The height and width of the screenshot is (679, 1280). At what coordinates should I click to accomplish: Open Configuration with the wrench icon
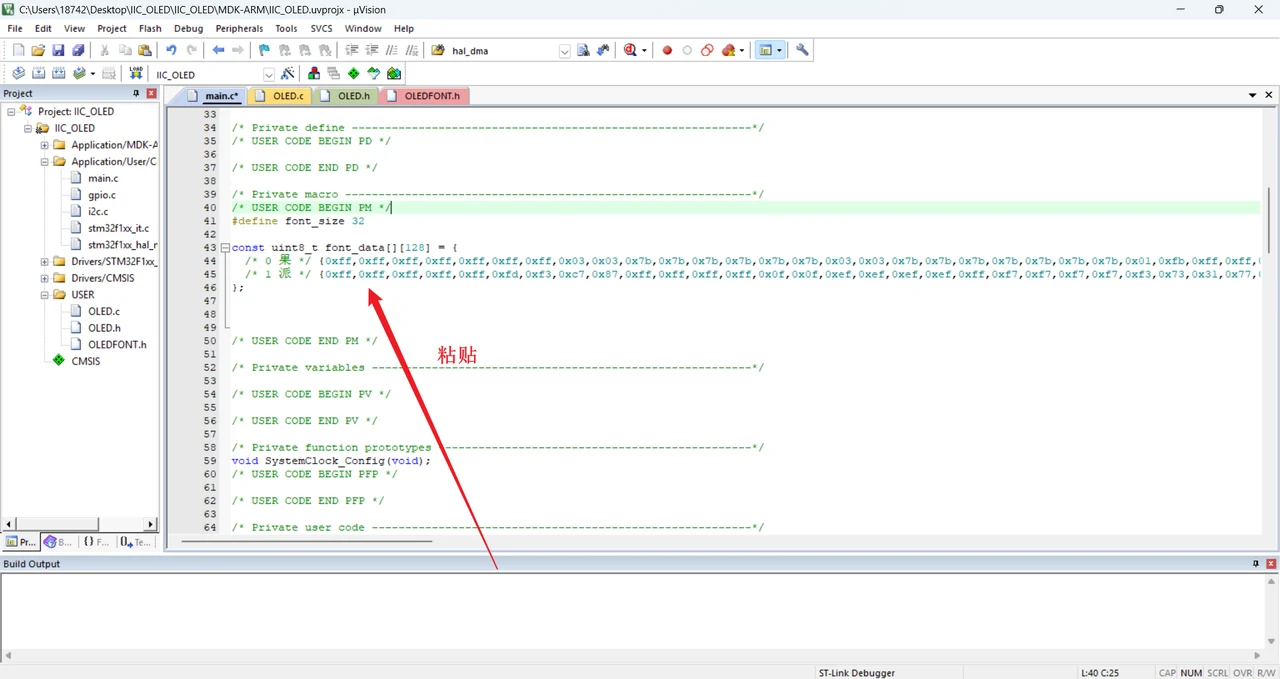802,50
